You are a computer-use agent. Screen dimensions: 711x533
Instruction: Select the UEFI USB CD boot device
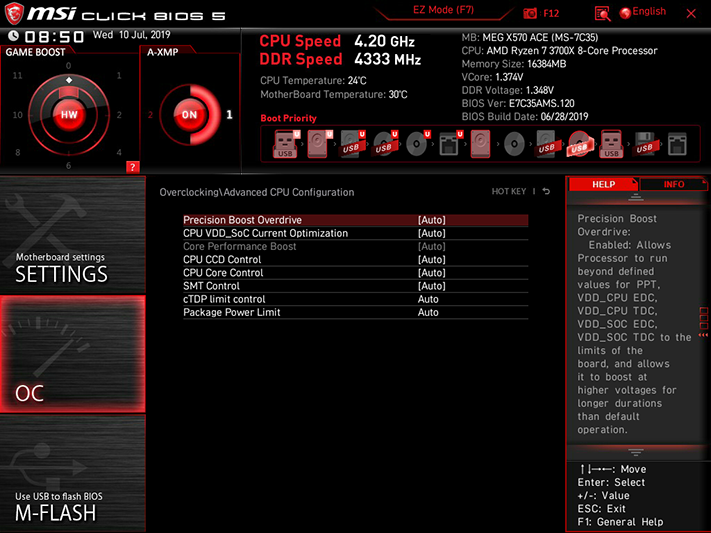coord(385,144)
